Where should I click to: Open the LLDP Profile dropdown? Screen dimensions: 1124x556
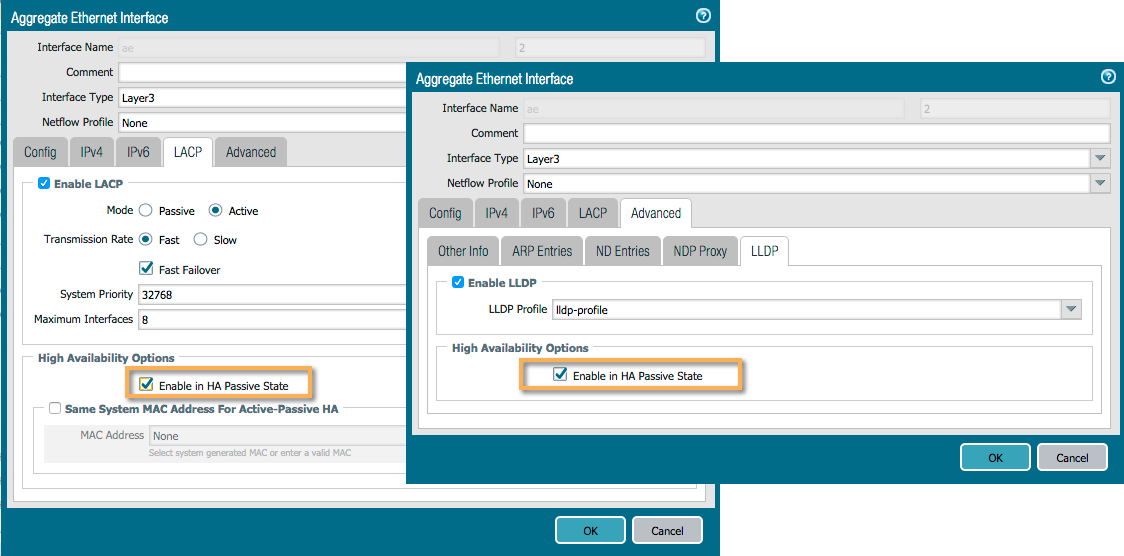pyautogui.click(x=1071, y=310)
